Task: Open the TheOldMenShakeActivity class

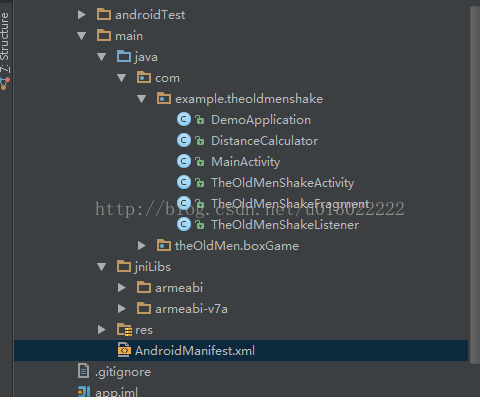Action: (283, 183)
